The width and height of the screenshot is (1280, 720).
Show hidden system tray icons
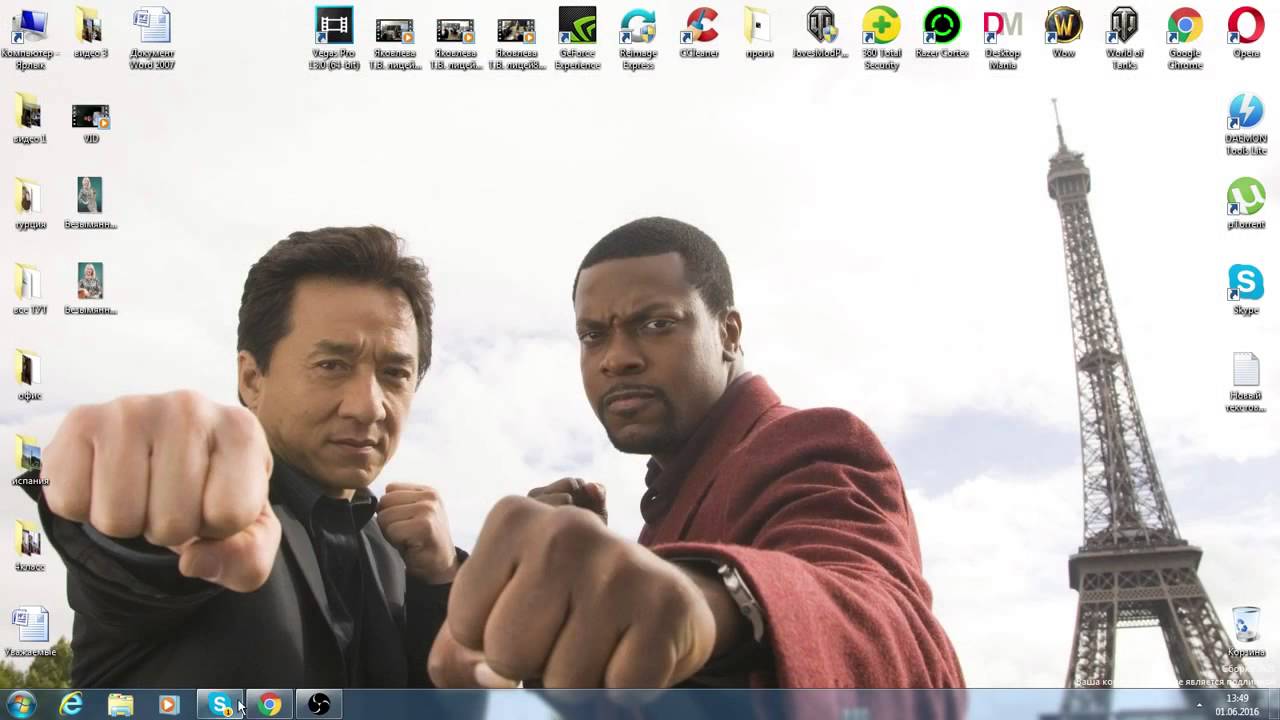coord(1199,705)
